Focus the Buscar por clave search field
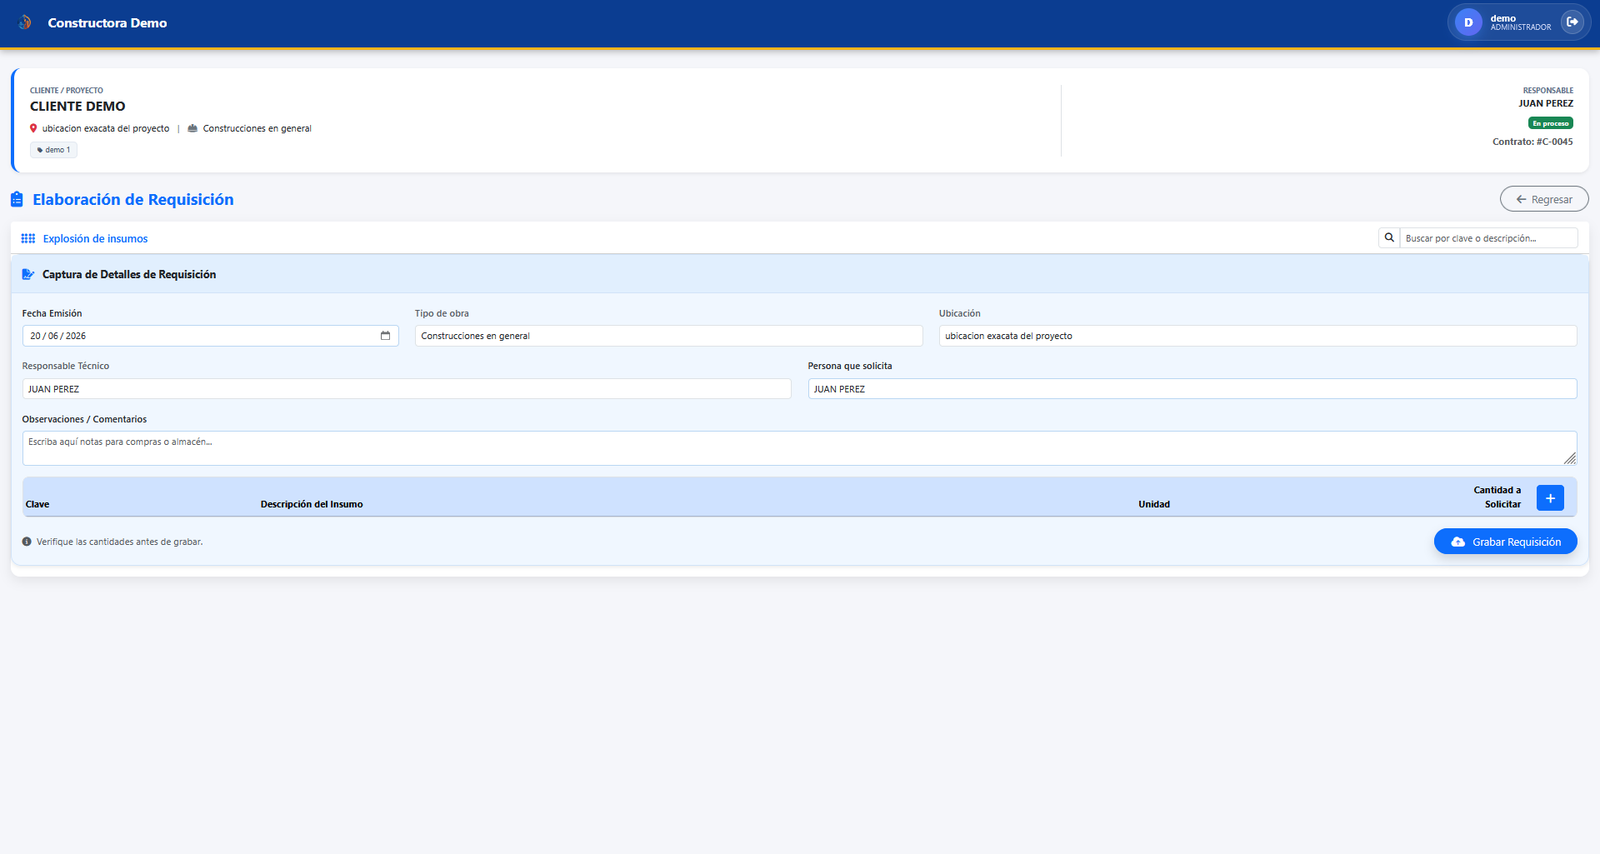The width and height of the screenshot is (1600, 854). 1488,238
